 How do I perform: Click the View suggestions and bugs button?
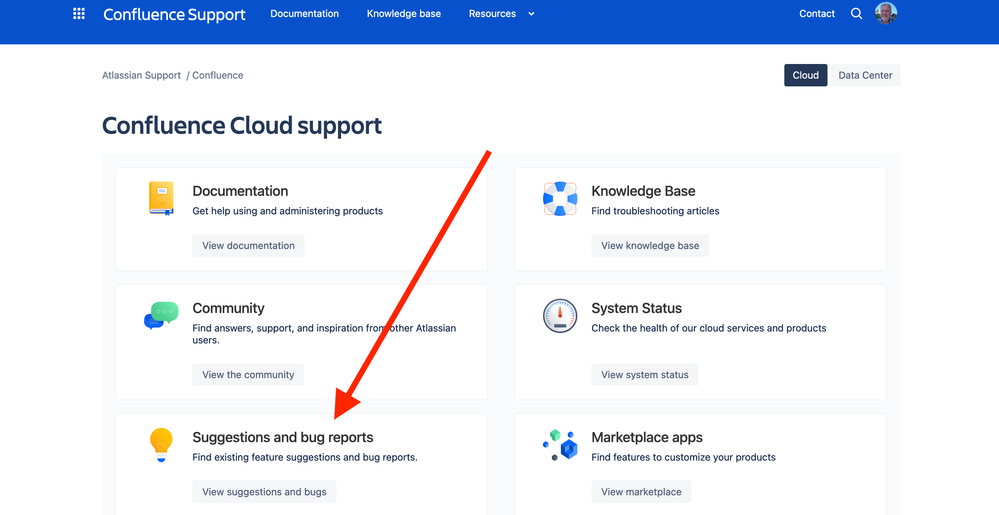point(264,492)
